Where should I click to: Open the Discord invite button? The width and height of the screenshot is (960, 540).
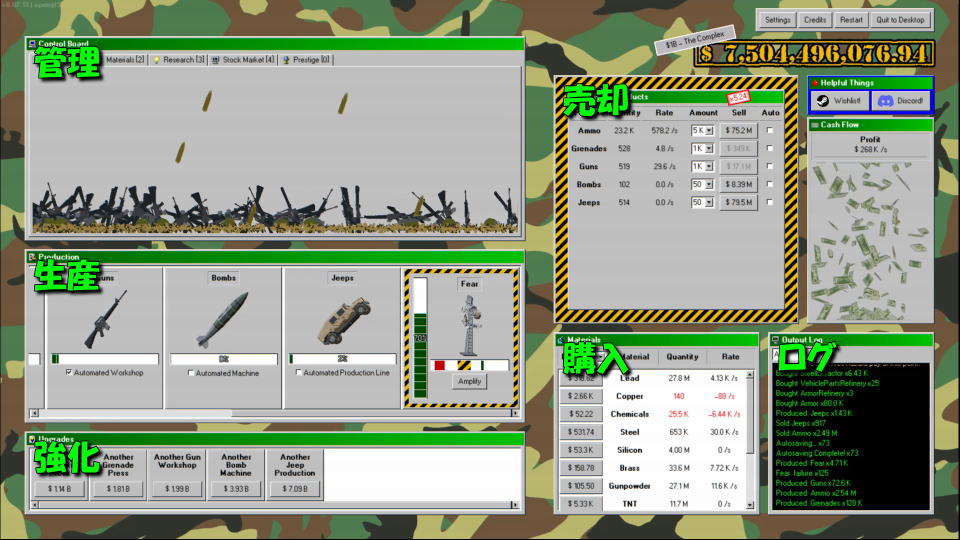(900, 101)
